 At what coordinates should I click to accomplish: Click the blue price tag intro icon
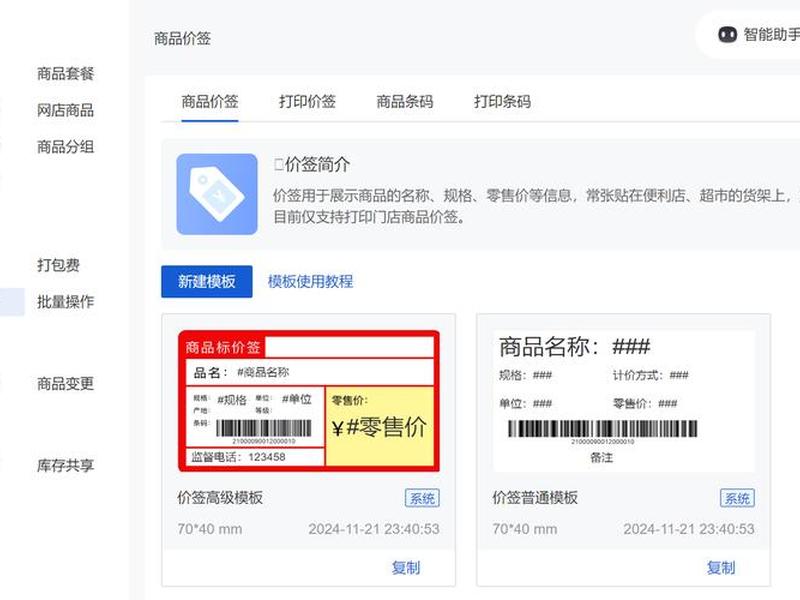pos(217,194)
